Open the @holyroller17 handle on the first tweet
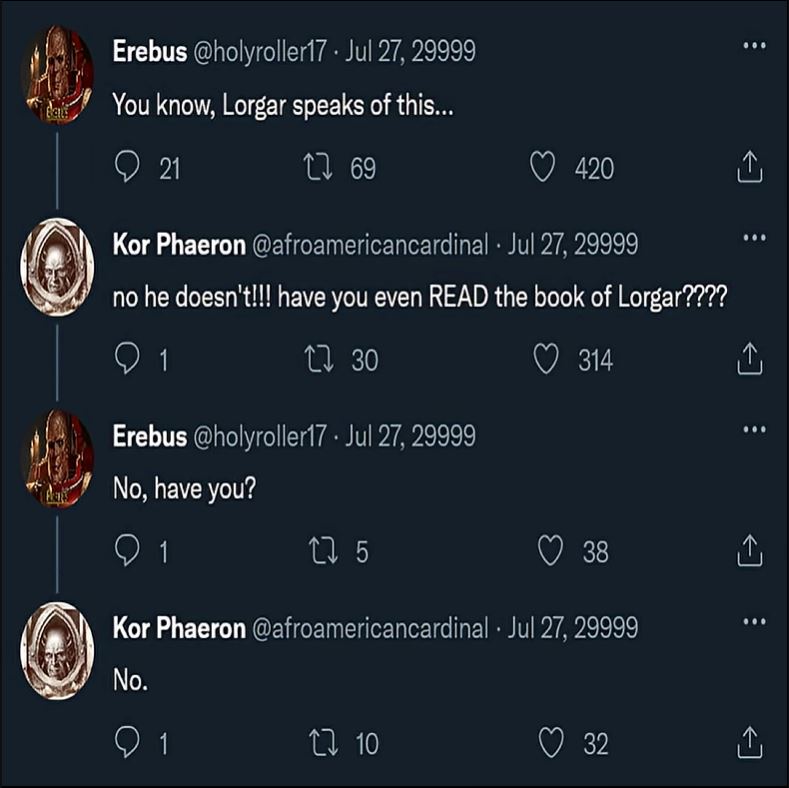789x788 pixels. tap(258, 51)
